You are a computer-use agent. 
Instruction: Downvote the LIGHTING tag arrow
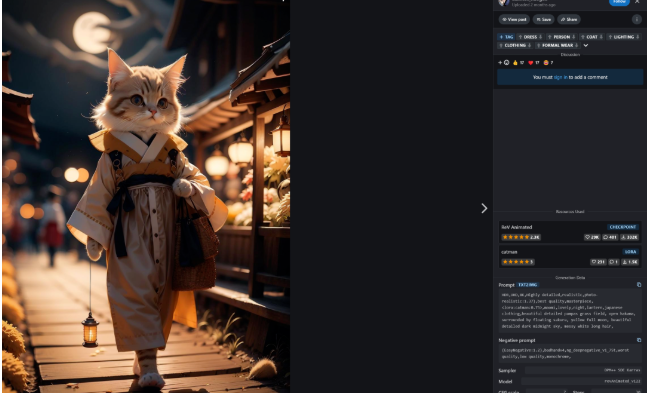[637, 37]
